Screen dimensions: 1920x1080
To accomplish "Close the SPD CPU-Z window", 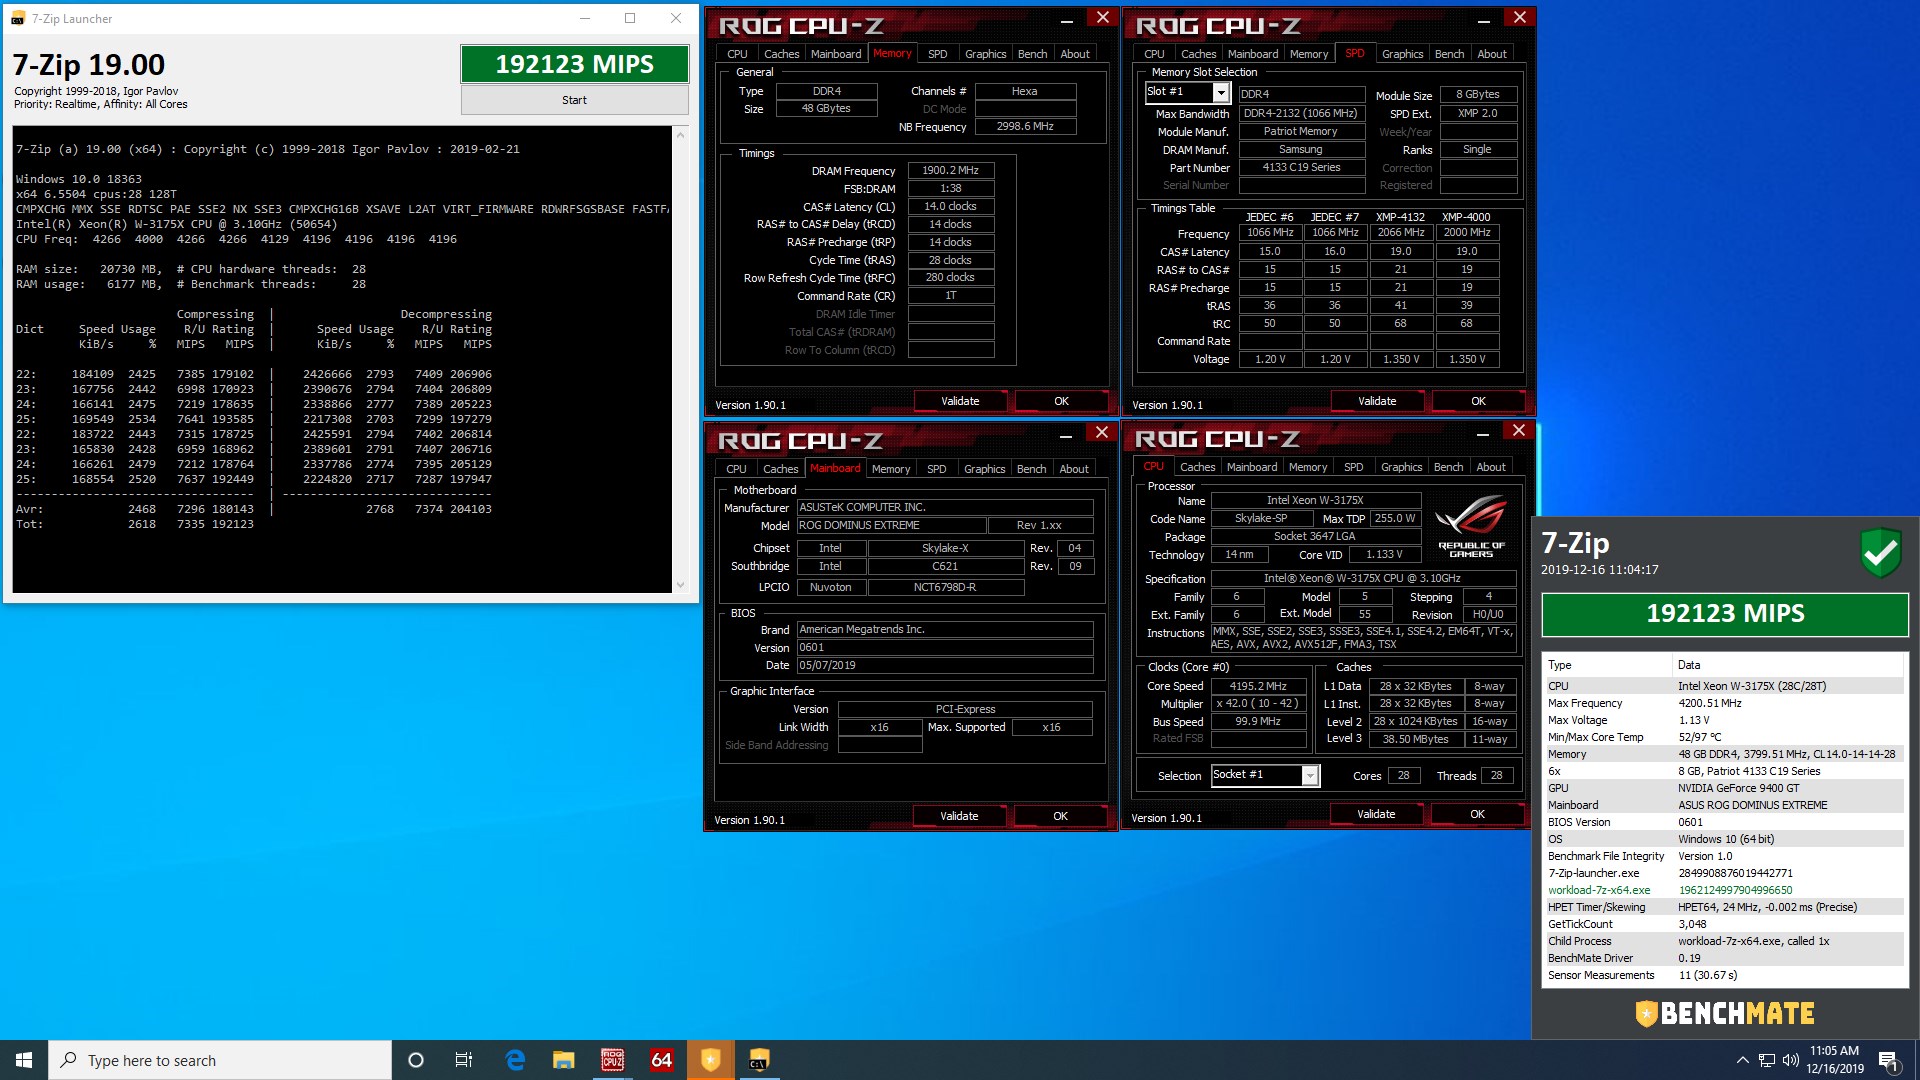I will 1520,17.
